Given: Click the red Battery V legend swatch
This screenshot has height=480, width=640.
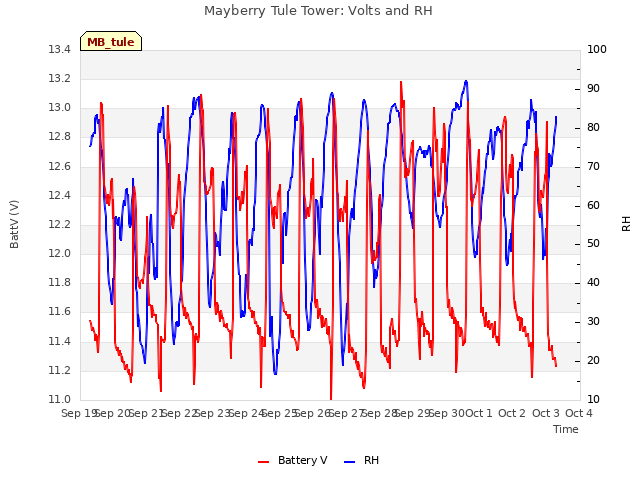Looking at the screenshot, I should pyautogui.click(x=264, y=462).
